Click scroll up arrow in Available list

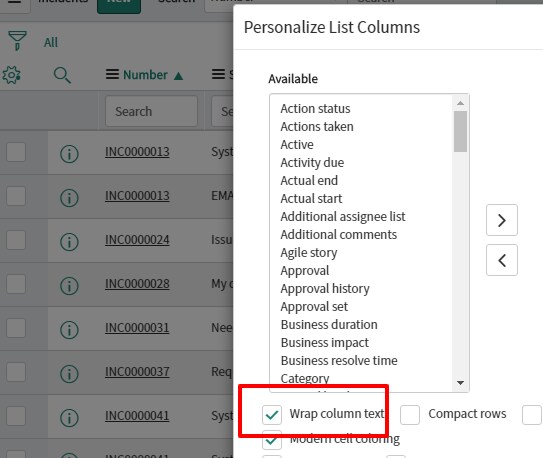click(x=460, y=103)
